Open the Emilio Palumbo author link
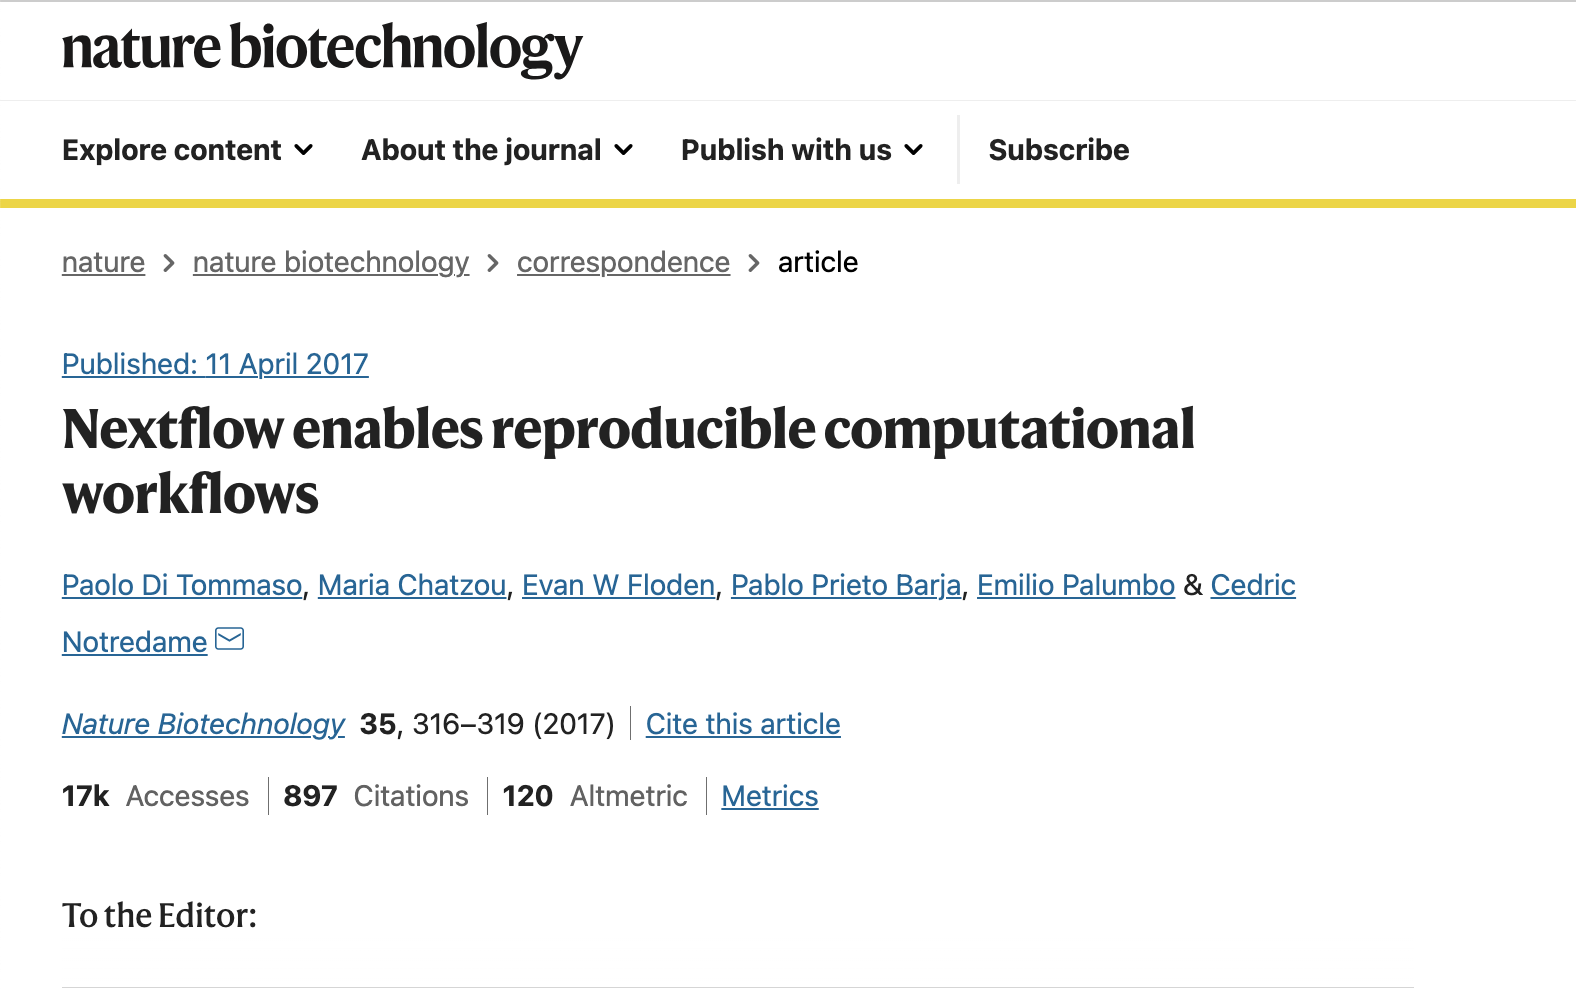Screen dimensions: 1576x990 [x=1076, y=585]
